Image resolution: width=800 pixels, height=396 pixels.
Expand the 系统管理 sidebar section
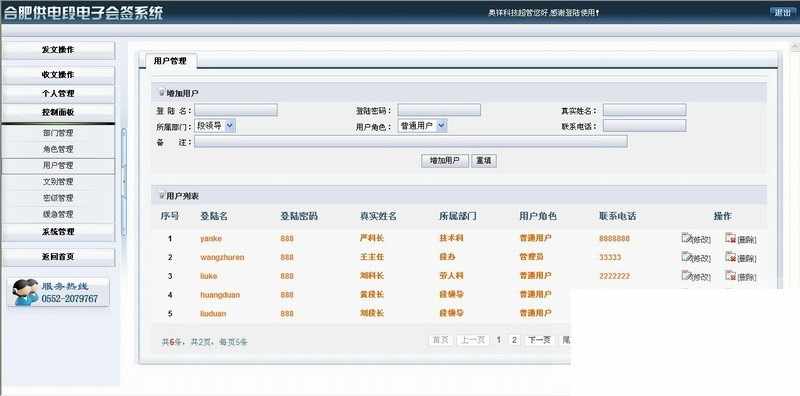click(x=58, y=232)
